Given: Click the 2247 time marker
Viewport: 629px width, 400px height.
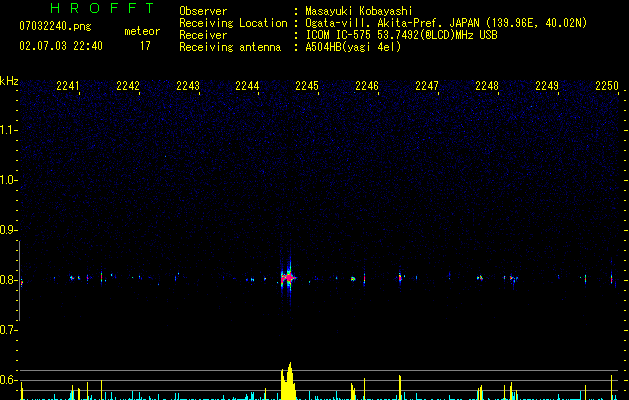Looking at the screenshot, I should tap(427, 86).
